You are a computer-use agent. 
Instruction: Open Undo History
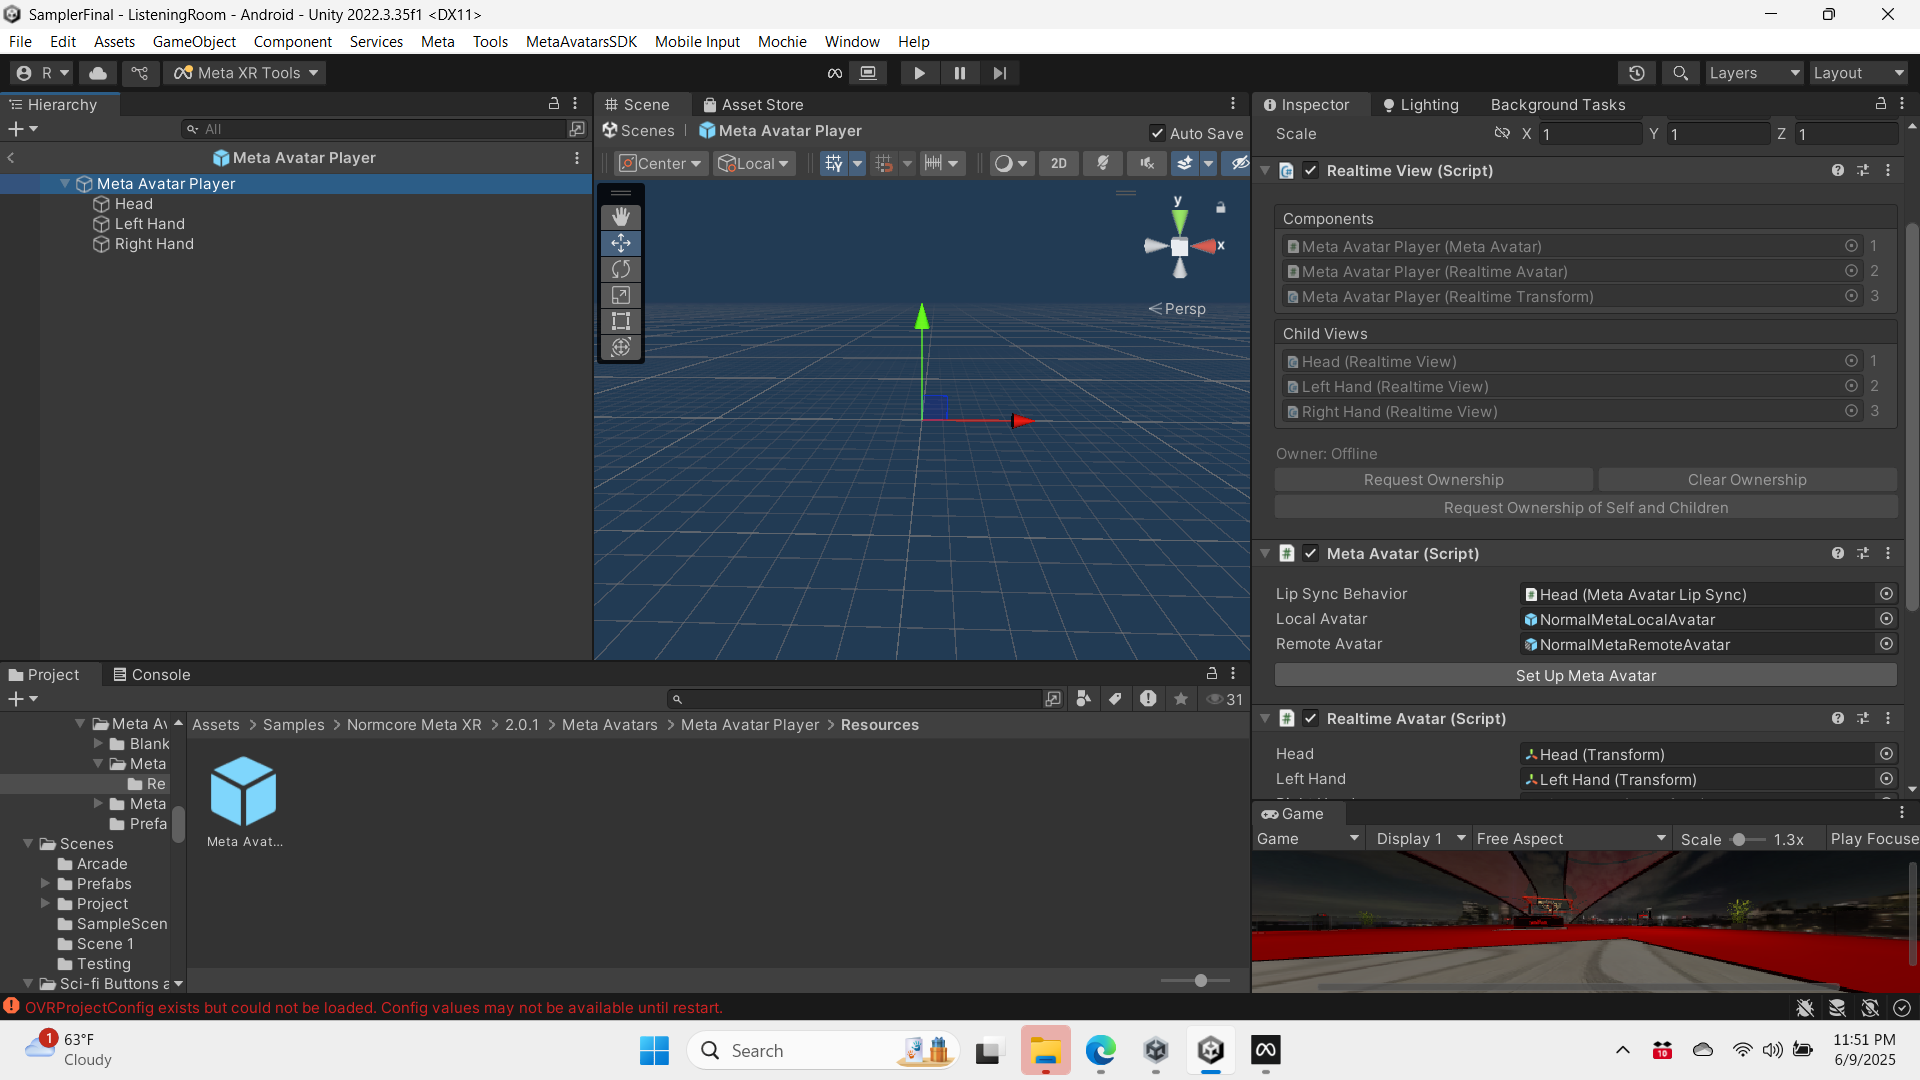[x=1637, y=73]
